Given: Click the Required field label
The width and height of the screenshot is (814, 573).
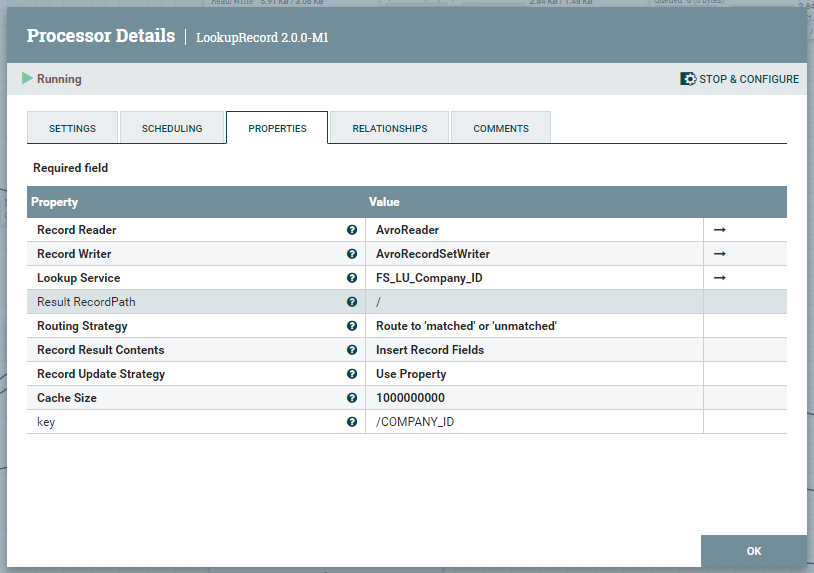Looking at the screenshot, I should (x=71, y=168).
